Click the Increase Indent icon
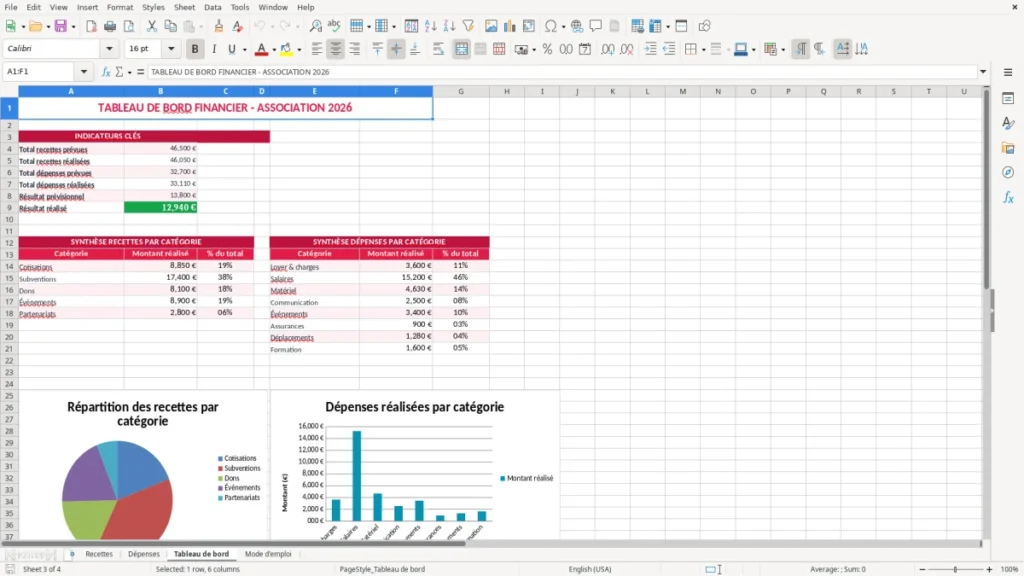 [650, 49]
